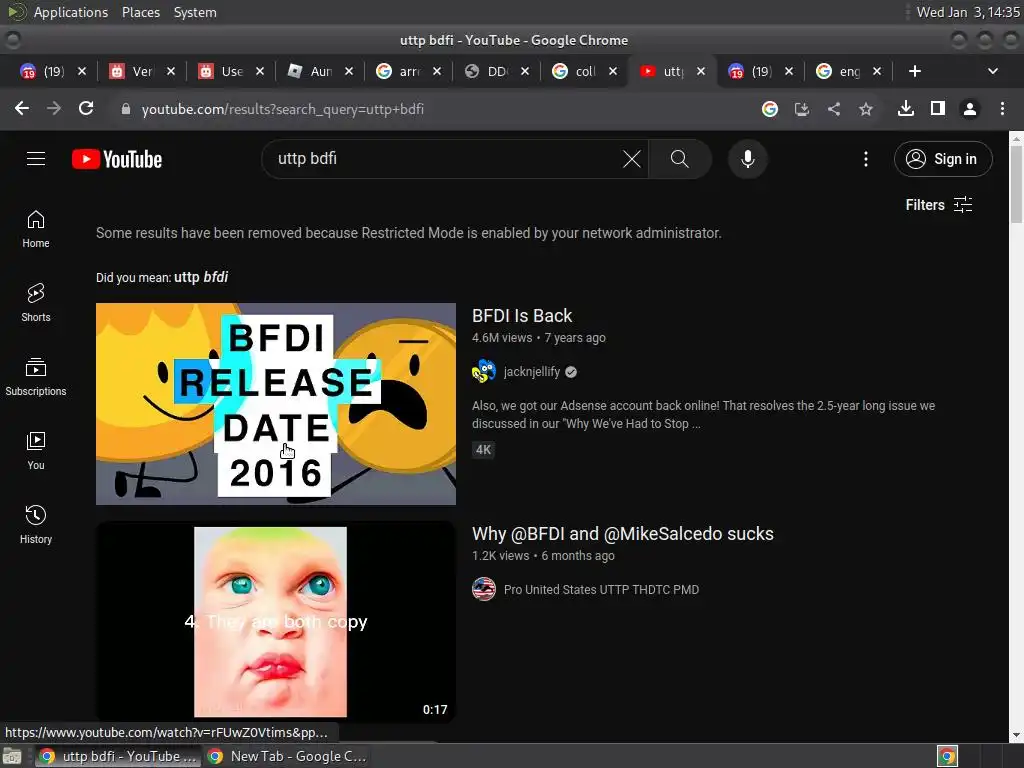The width and height of the screenshot is (1024, 768).
Task: Open the Chrome three-dot menu
Action: coord(1002,108)
